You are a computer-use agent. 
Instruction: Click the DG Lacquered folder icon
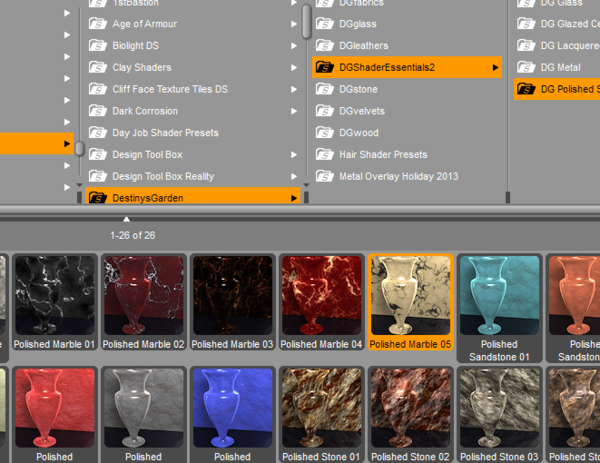(526, 46)
